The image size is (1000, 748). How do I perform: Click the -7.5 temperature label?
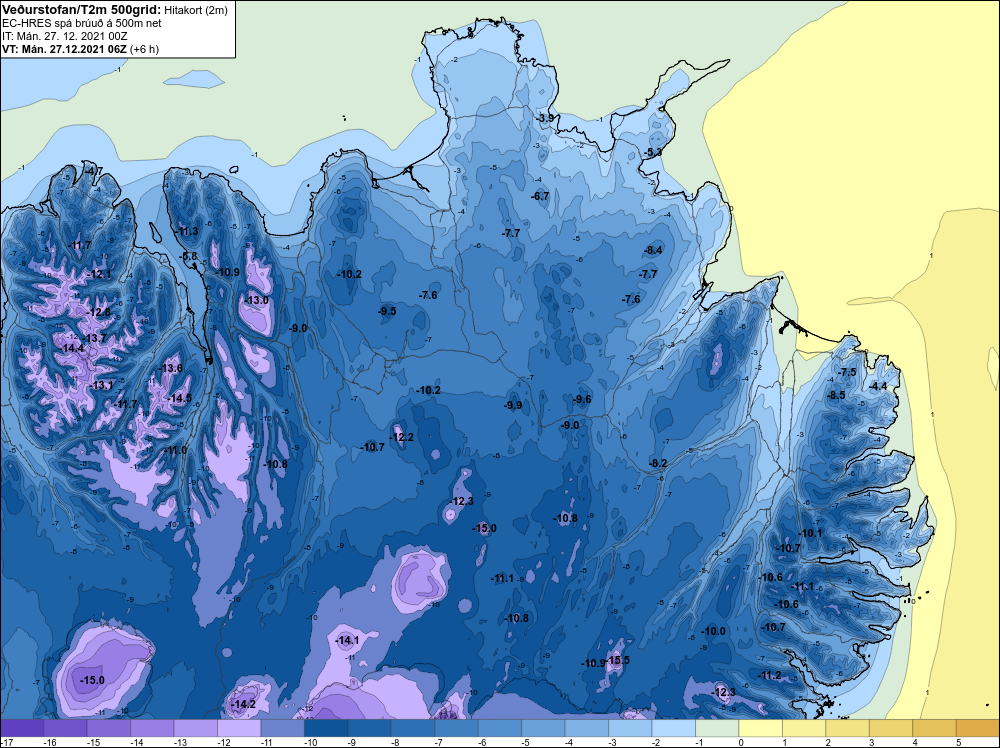coord(848,372)
